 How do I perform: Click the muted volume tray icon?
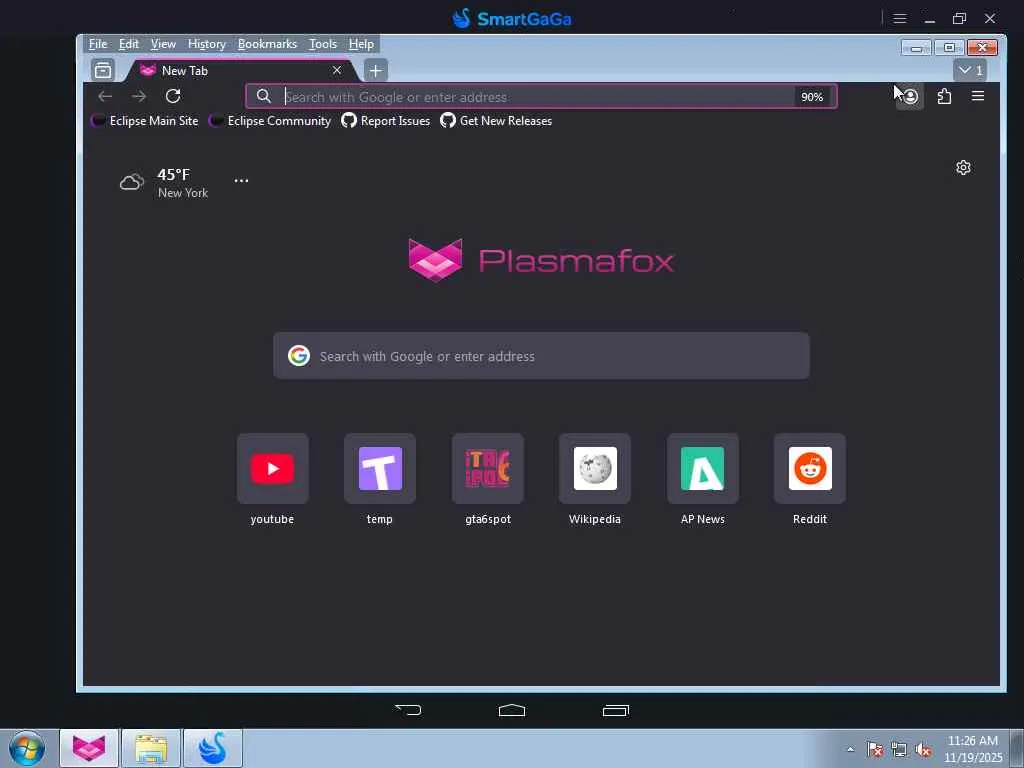(923, 749)
